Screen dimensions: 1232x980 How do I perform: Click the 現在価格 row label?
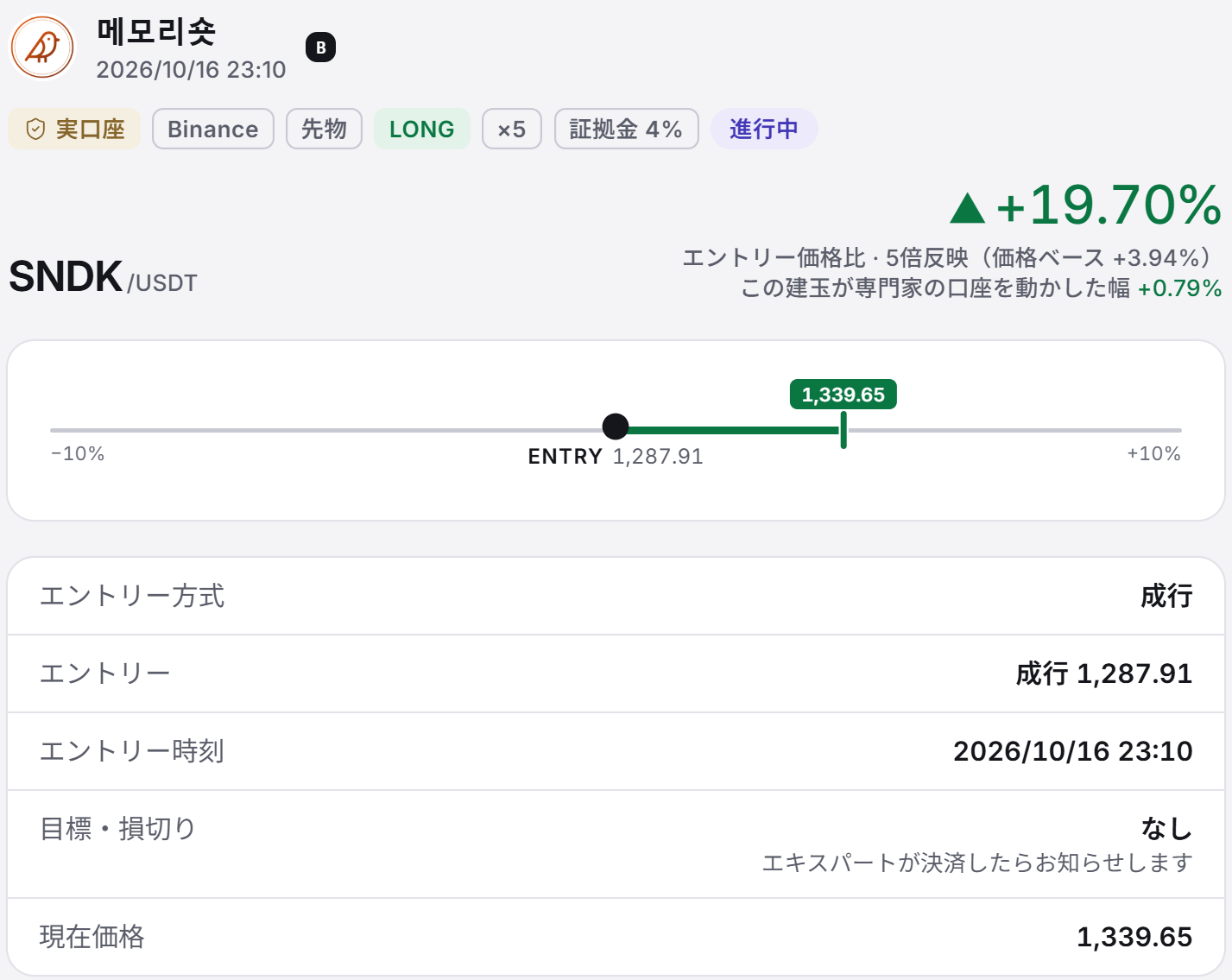[92, 936]
